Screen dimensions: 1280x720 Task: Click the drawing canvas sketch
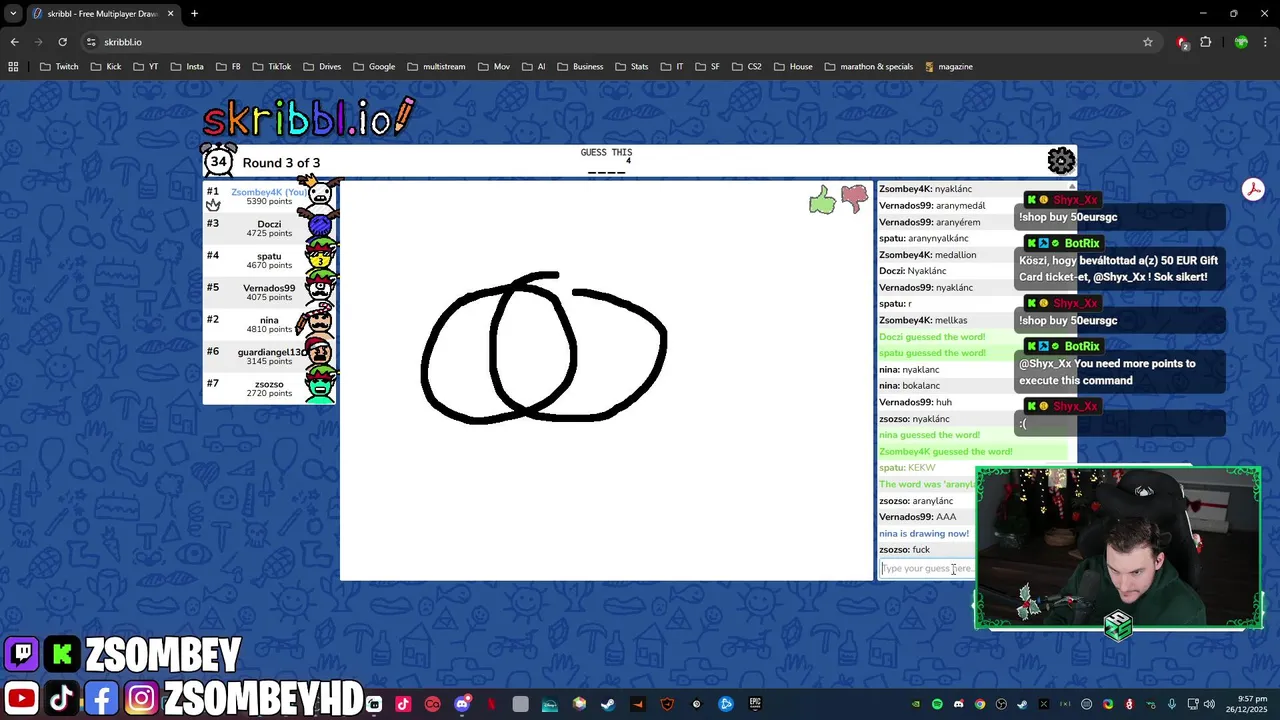544,347
